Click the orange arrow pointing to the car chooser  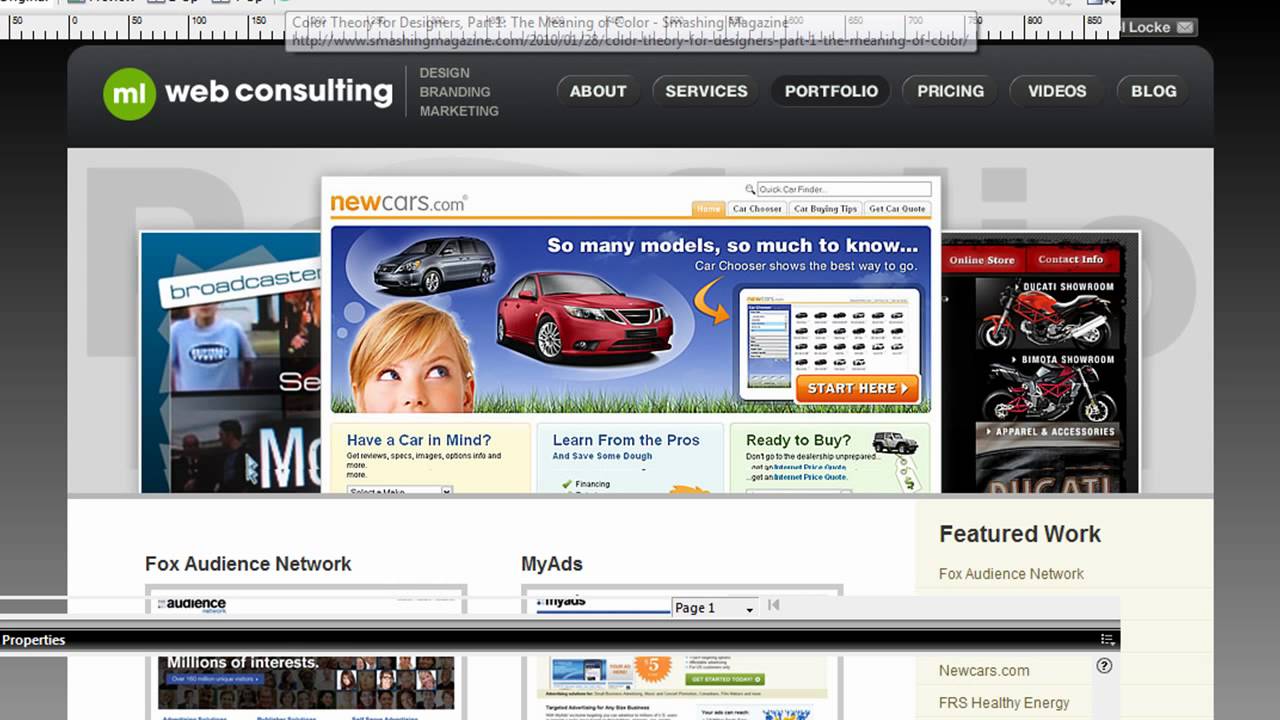pyautogui.click(x=712, y=301)
